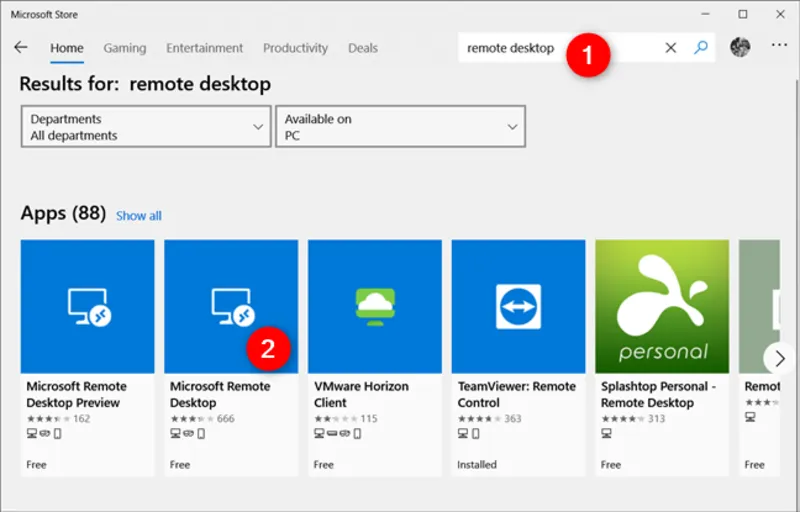Go back using the back arrow
800x512 pixels.
coord(20,47)
